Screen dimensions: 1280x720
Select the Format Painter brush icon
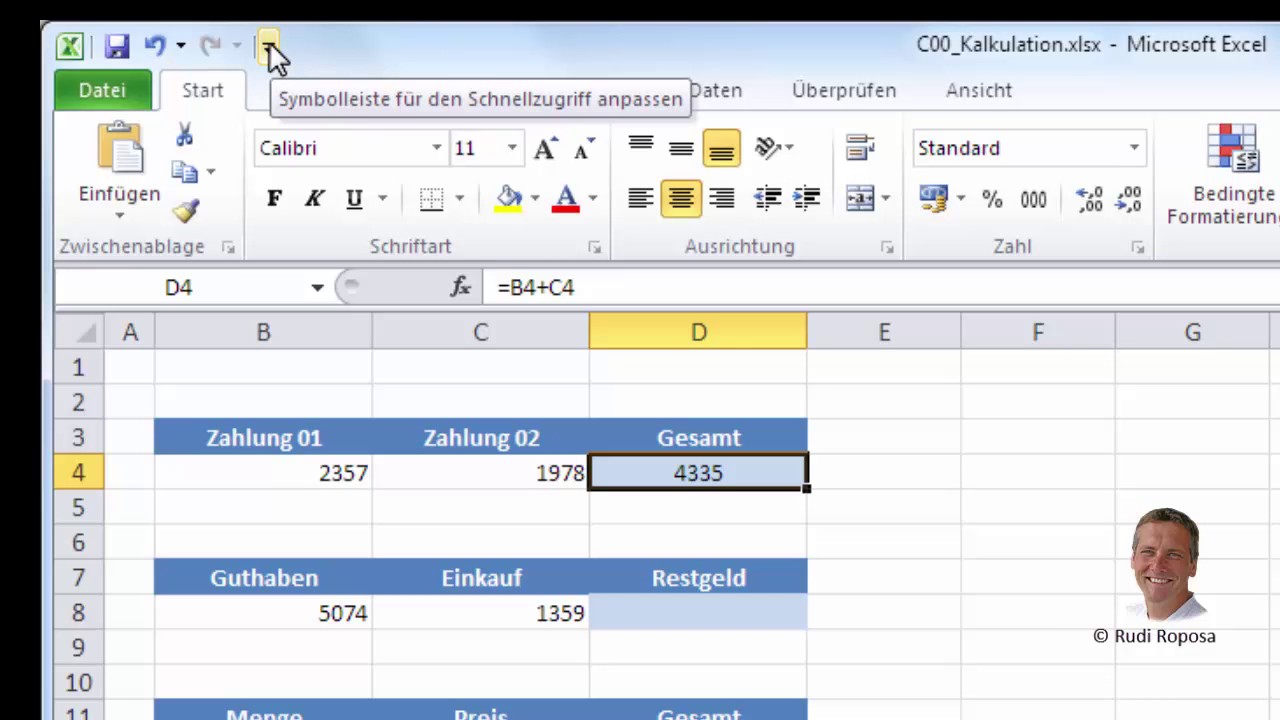tap(186, 210)
